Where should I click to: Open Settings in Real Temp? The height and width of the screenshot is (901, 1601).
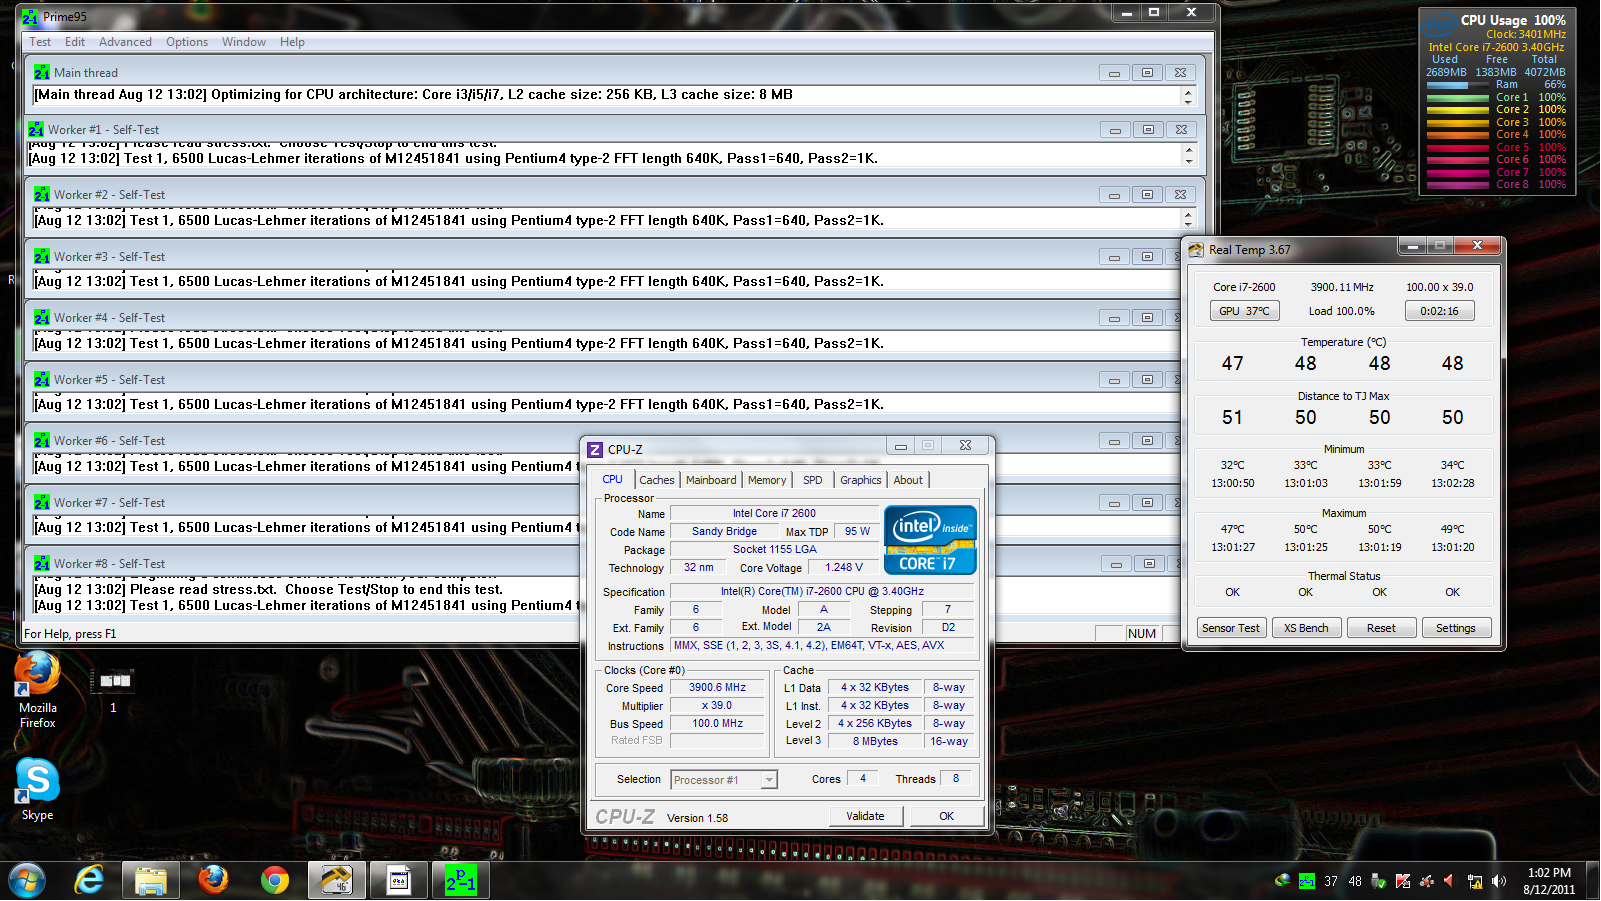(1456, 628)
